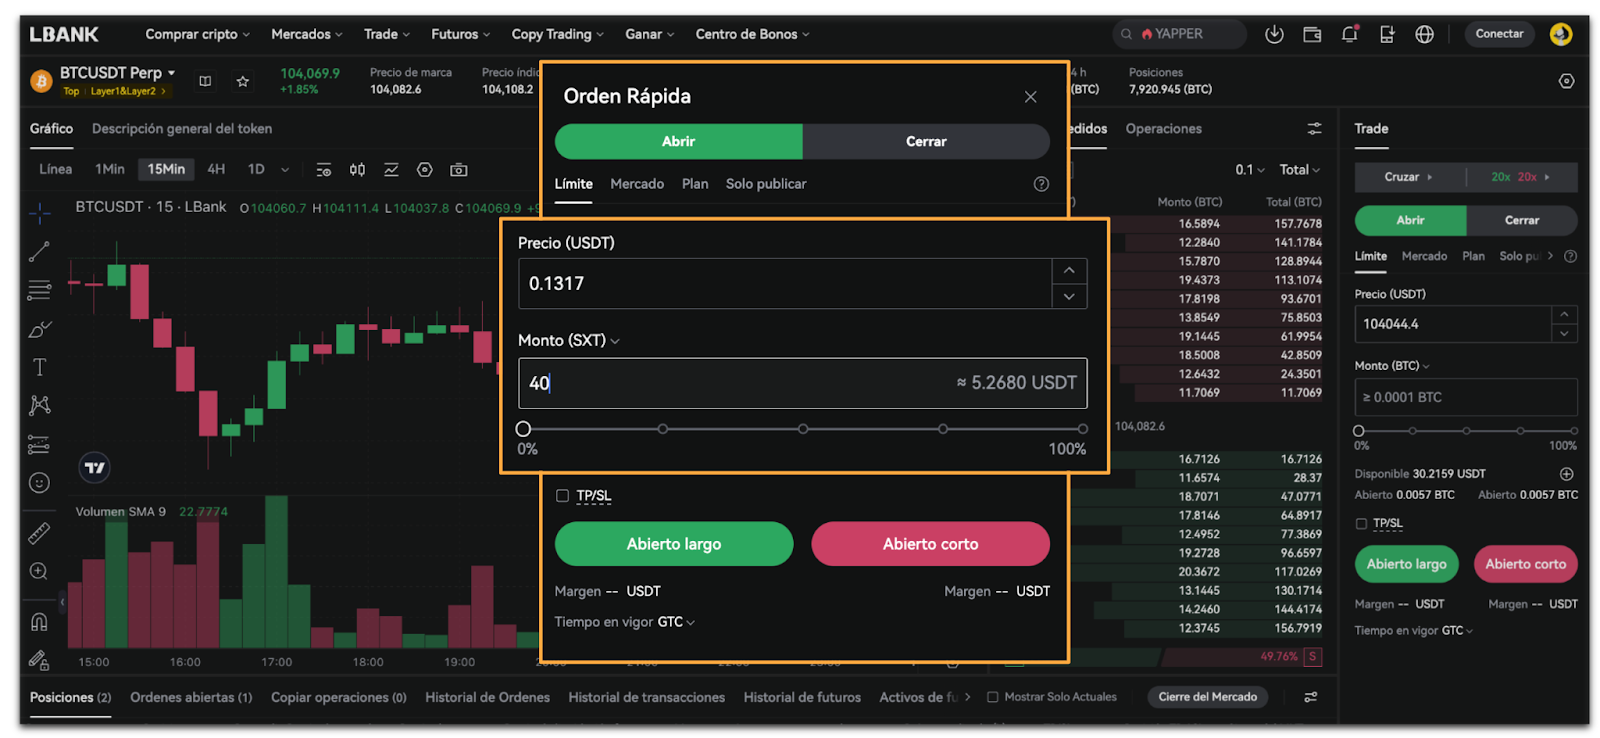Add BTCUSDT to favorites star
This screenshot has width=1600, height=738.
(243, 81)
